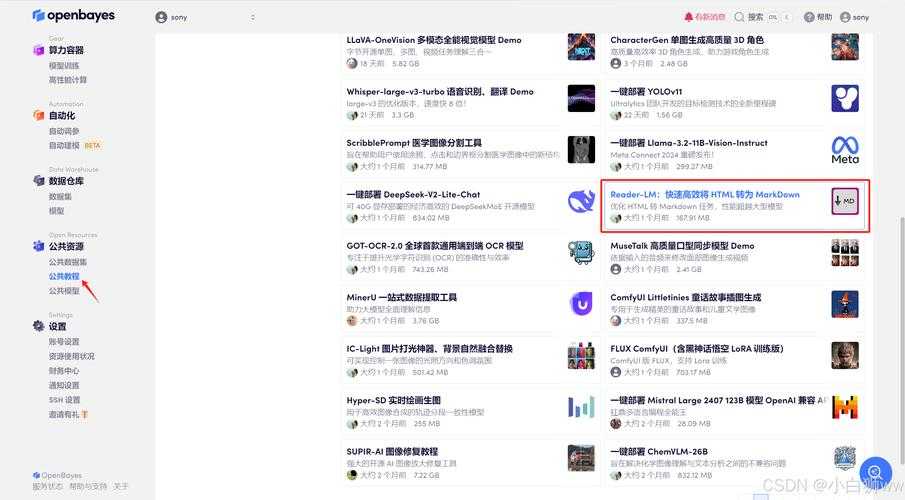Click the notification bell icon
The height and width of the screenshot is (500, 905).
[688, 17]
